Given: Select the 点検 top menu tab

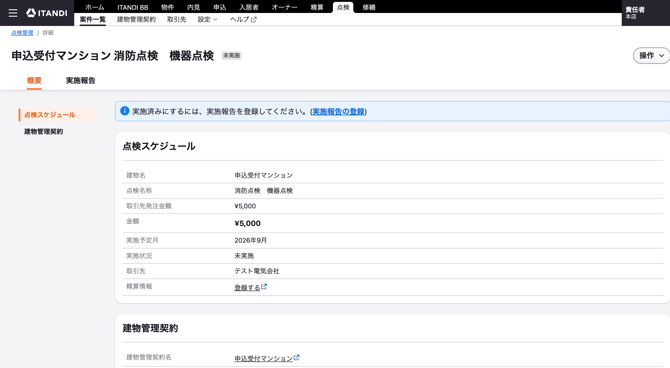Looking at the screenshot, I should coord(343,7).
